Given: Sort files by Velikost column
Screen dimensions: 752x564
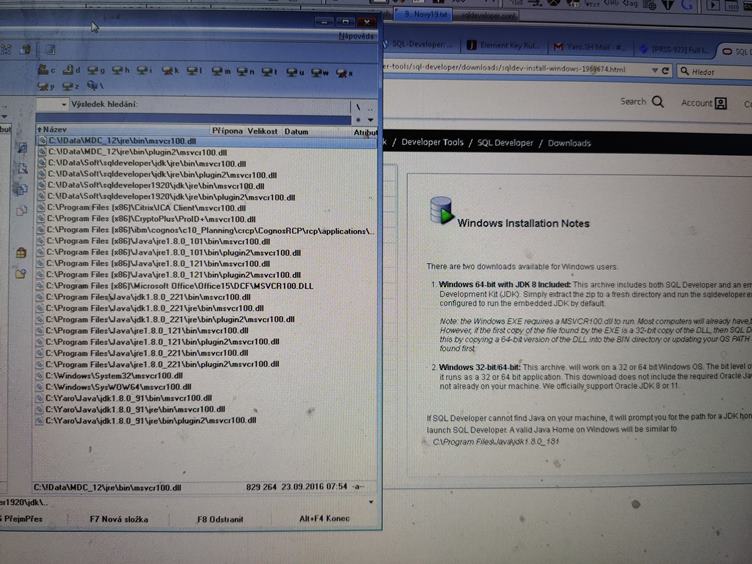Looking at the screenshot, I should tap(263, 131).
